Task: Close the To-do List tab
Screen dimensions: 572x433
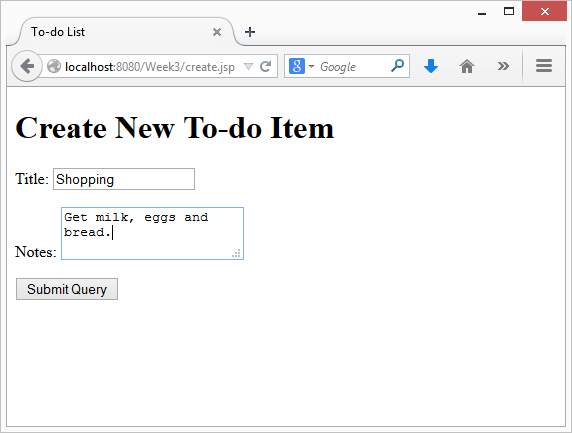Action: coord(217,32)
